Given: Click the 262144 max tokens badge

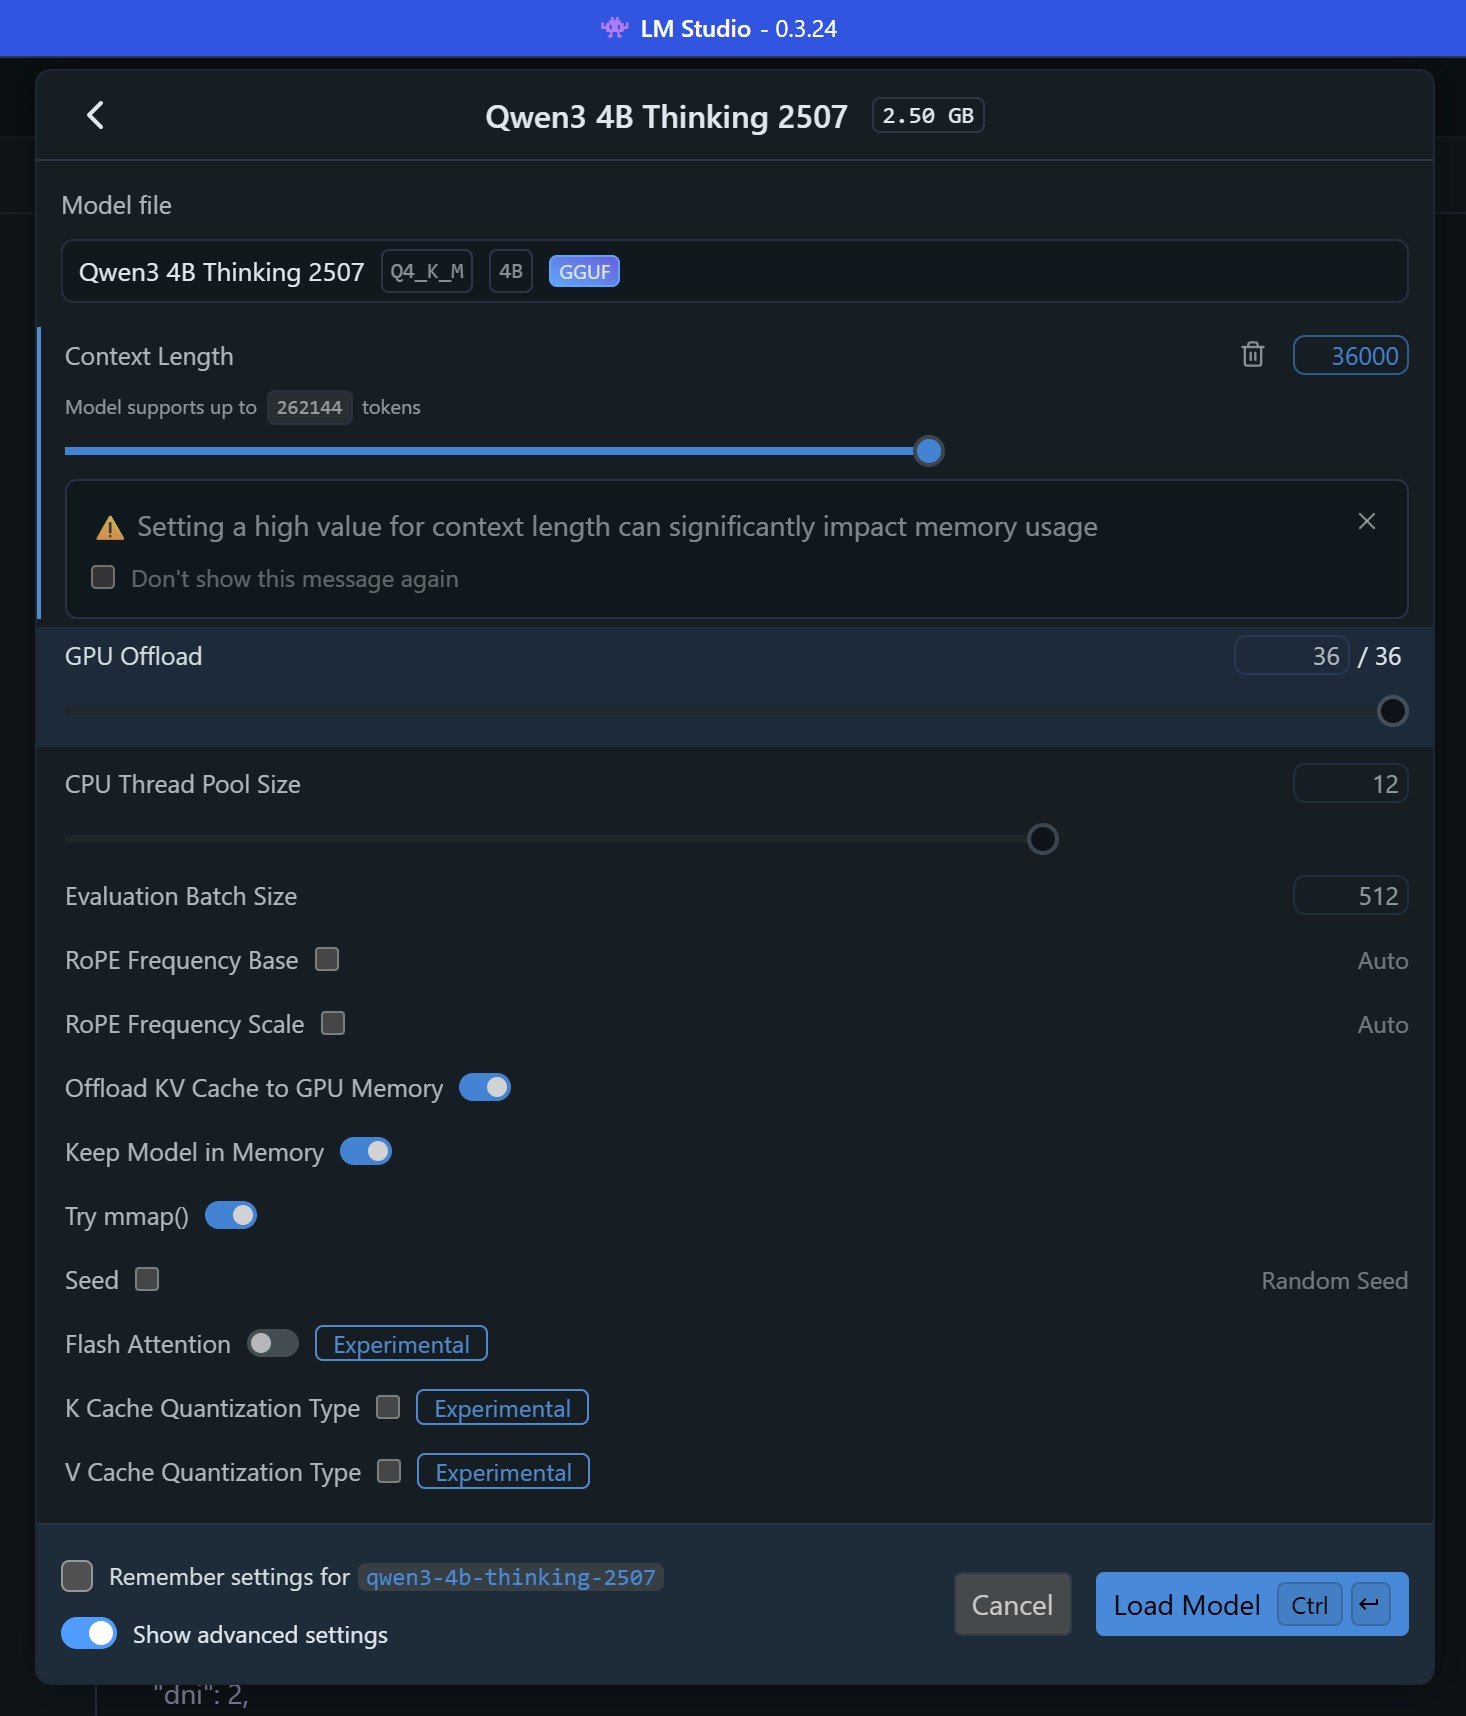Looking at the screenshot, I should coord(309,407).
